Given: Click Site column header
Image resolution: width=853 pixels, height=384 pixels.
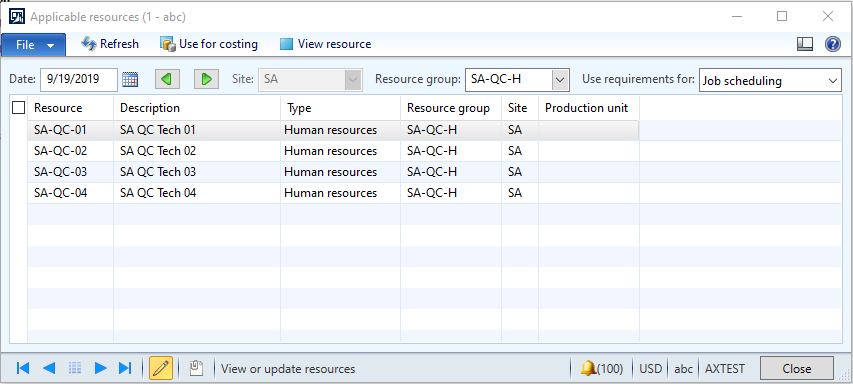Looking at the screenshot, I should point(520,108).
